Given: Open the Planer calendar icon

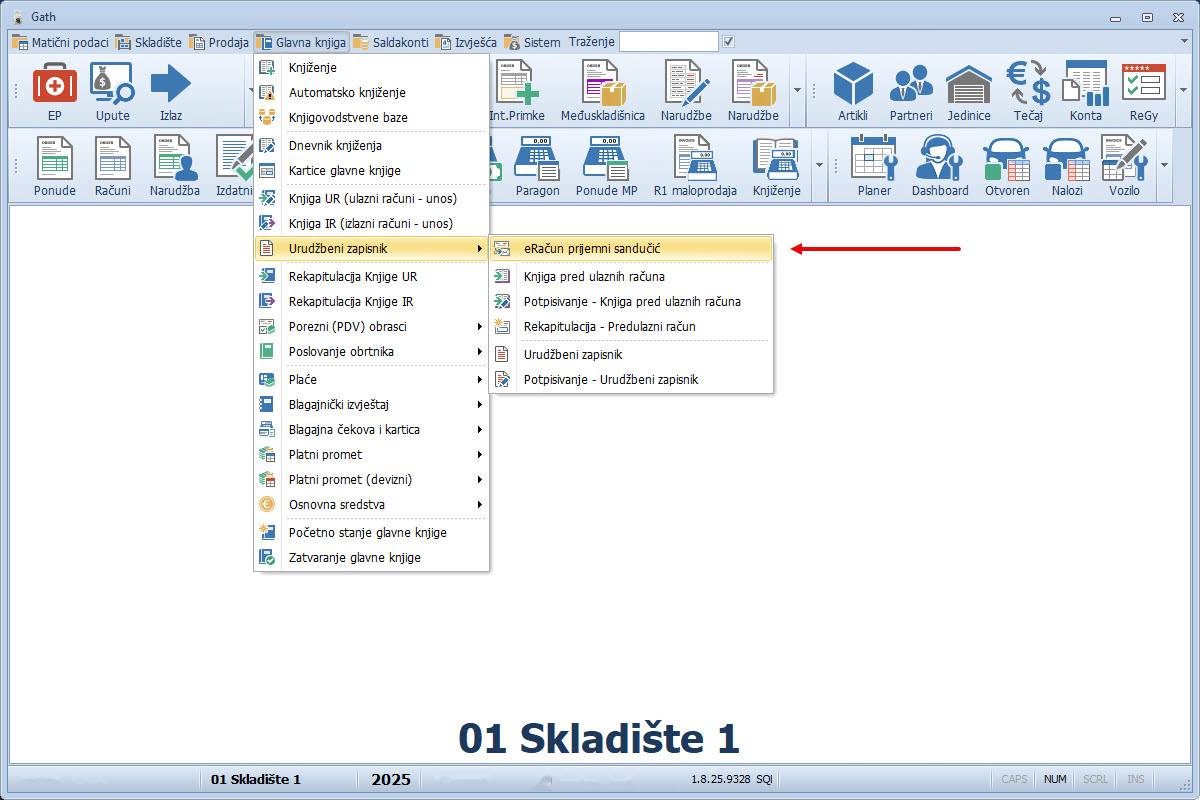Looking at the screenshot, I should coord(874,160).
